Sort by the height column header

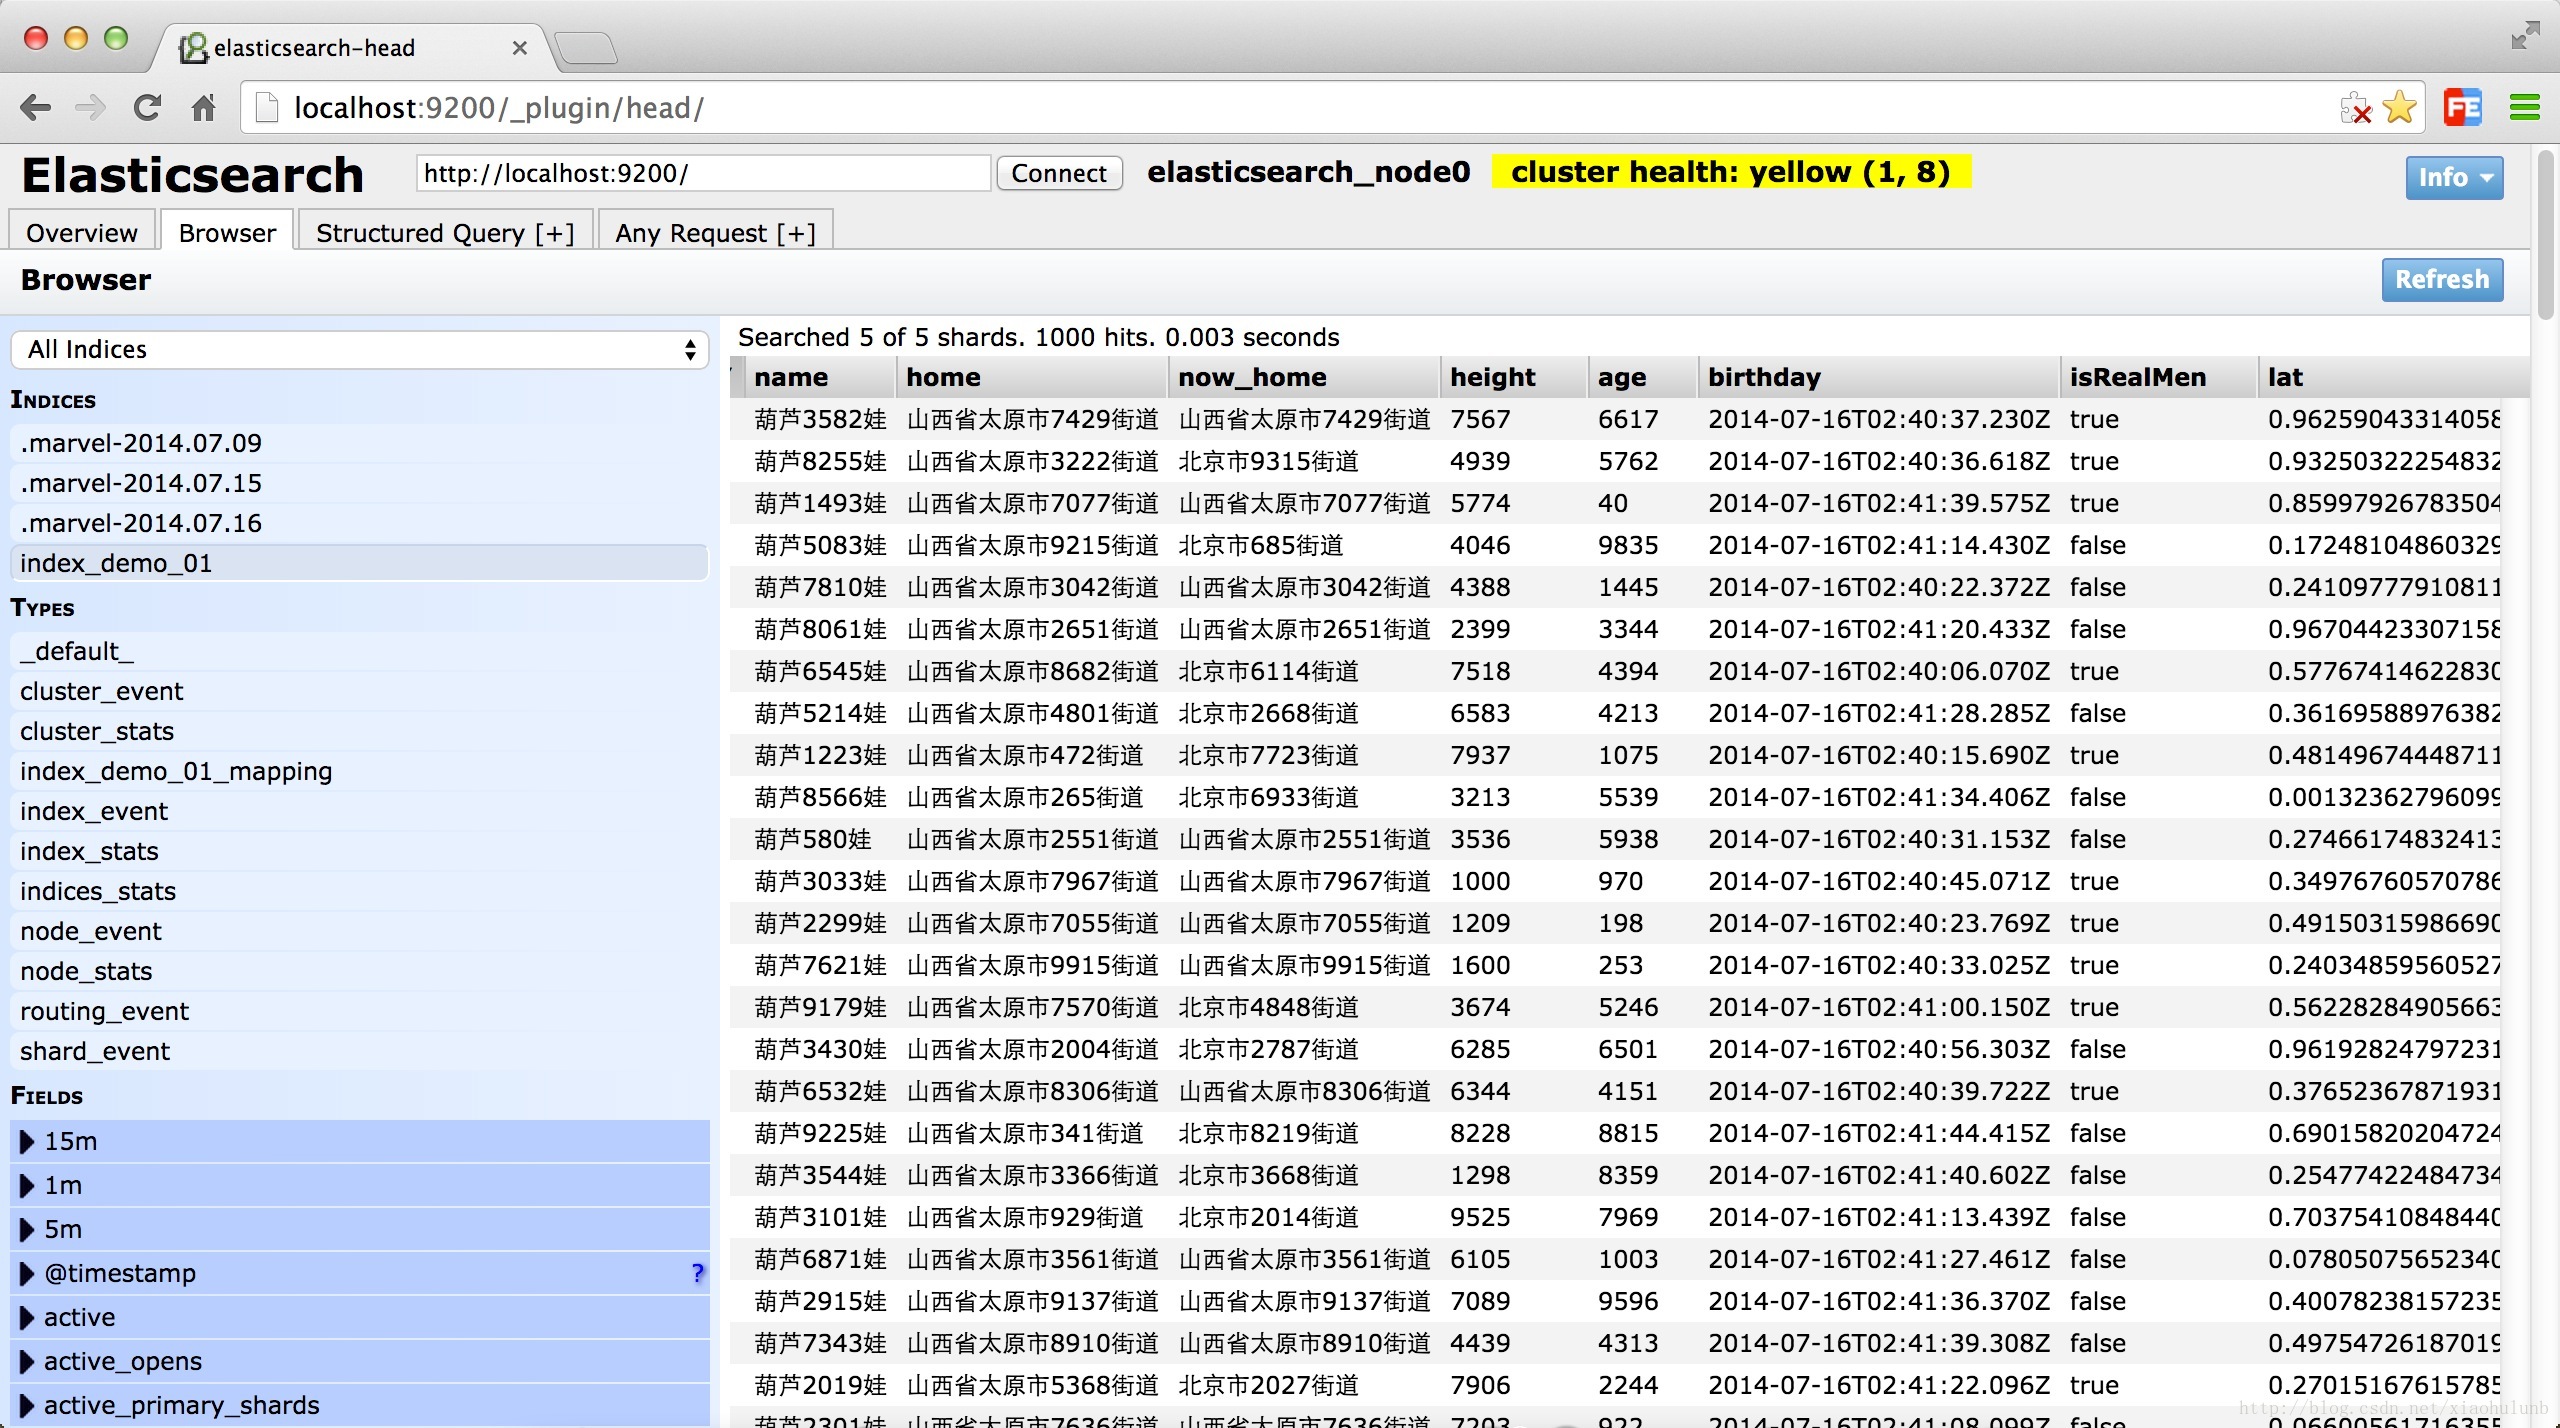[1514, 377]
